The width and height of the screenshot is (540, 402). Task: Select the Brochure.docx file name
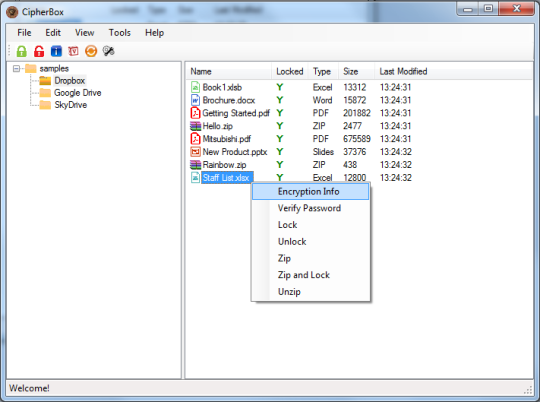[229, 100]
